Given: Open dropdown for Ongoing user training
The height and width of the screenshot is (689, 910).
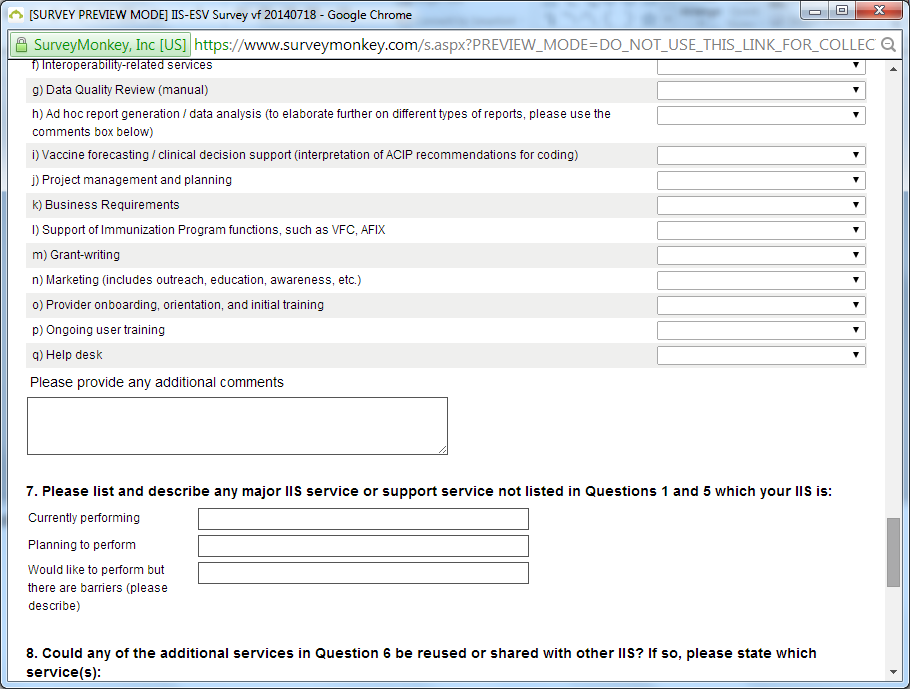Looking at the screenshot, I should 761,330.
